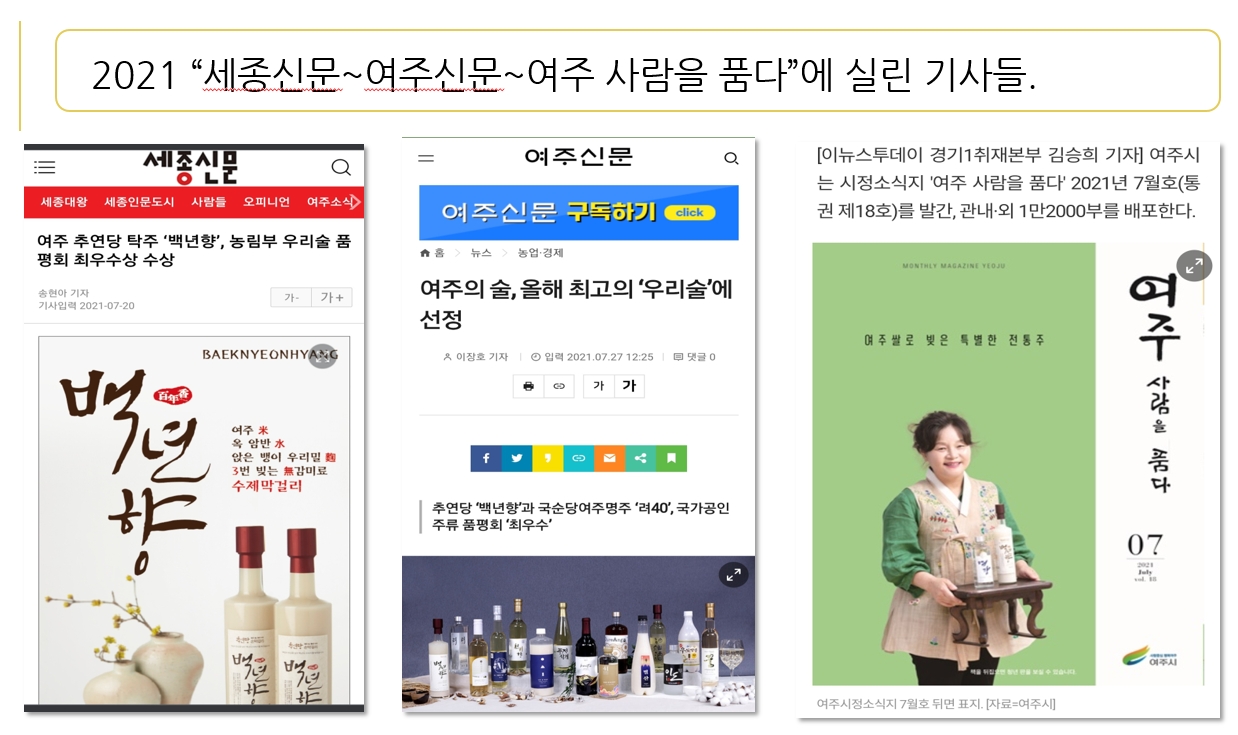The width and height of the screenshot is (1238, 735).
Task: Expand the green magazine cover image
Action: click(x=1194, y=265)
